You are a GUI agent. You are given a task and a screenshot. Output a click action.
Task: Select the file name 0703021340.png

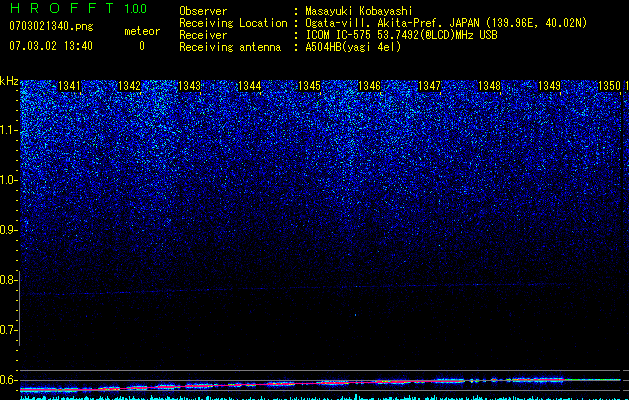click(x=51, y=27)
